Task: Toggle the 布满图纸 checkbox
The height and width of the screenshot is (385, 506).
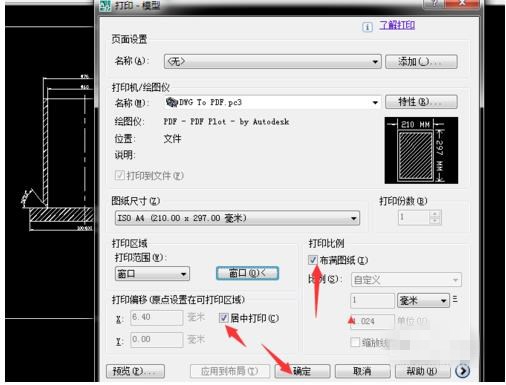Action: pyautogui.click(x=313, y=260)
